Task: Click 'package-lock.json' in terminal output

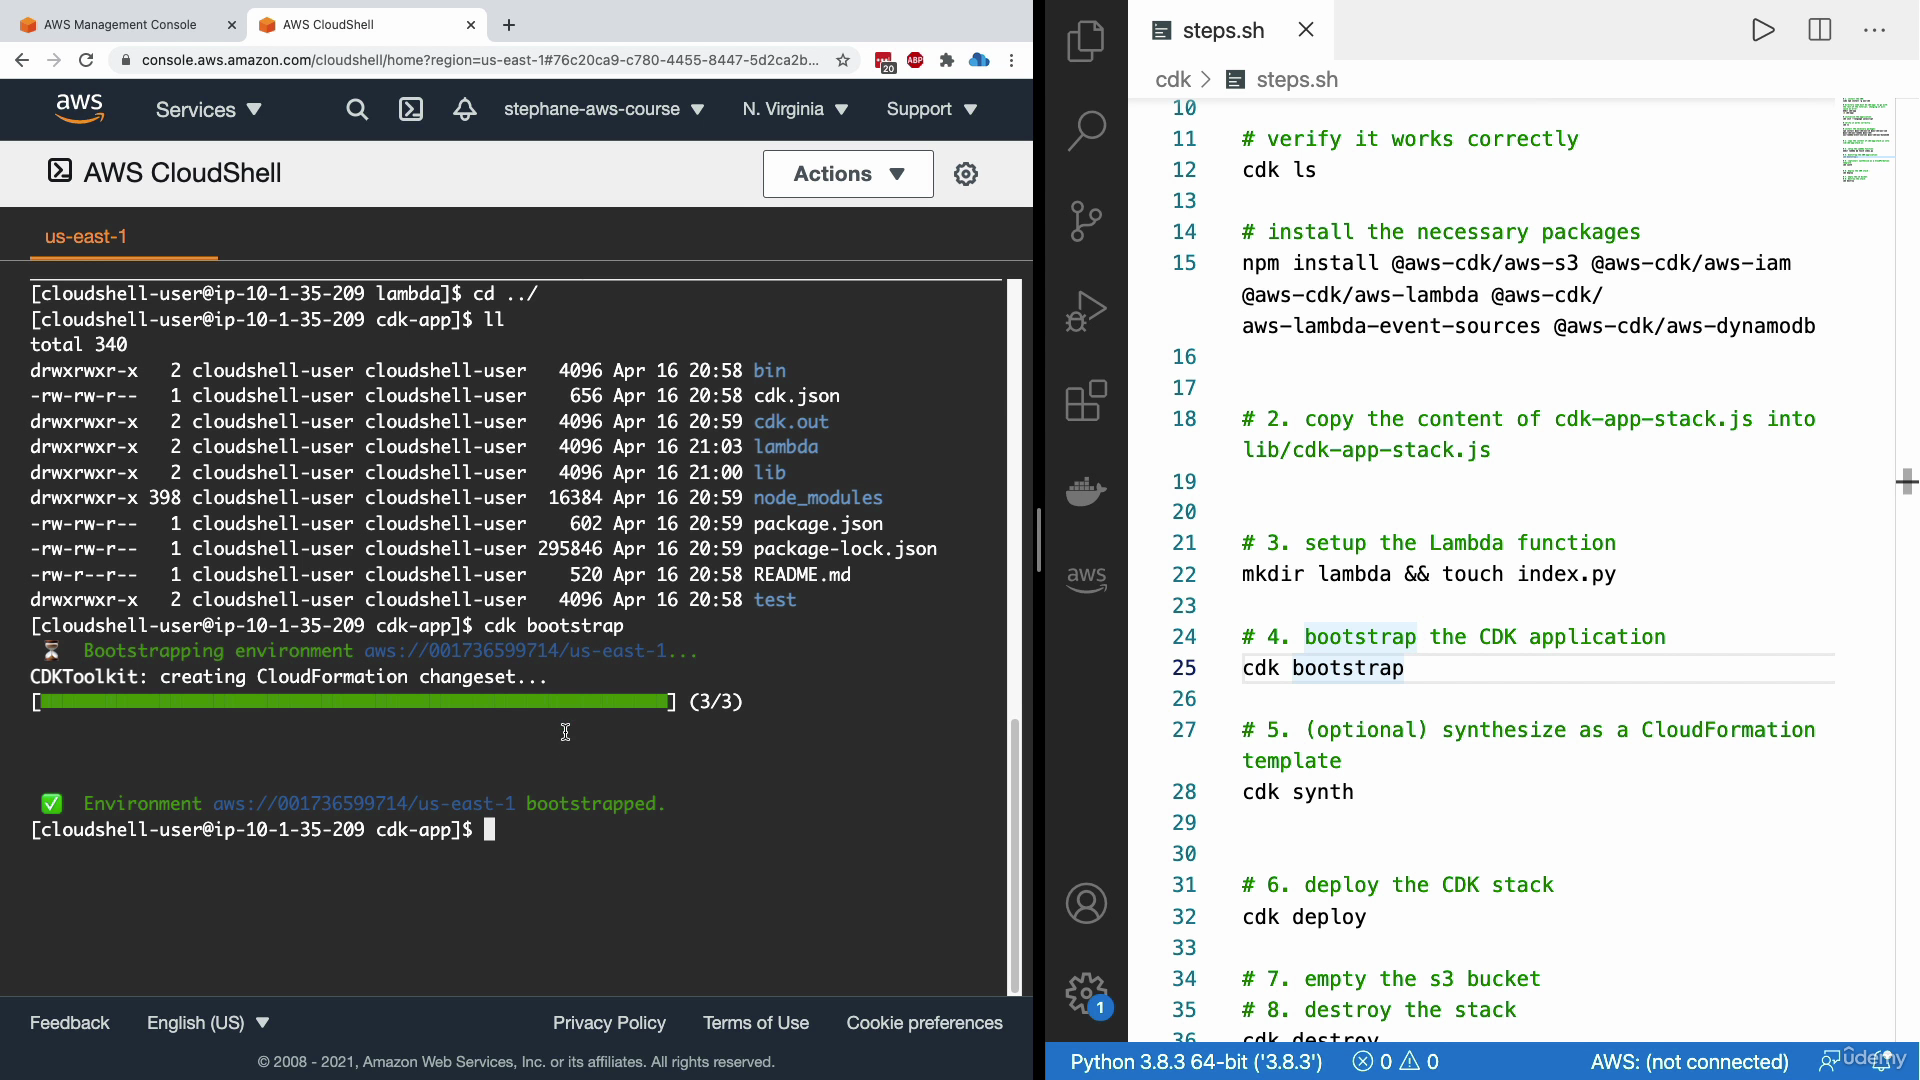Action: (x=845, y=549)
